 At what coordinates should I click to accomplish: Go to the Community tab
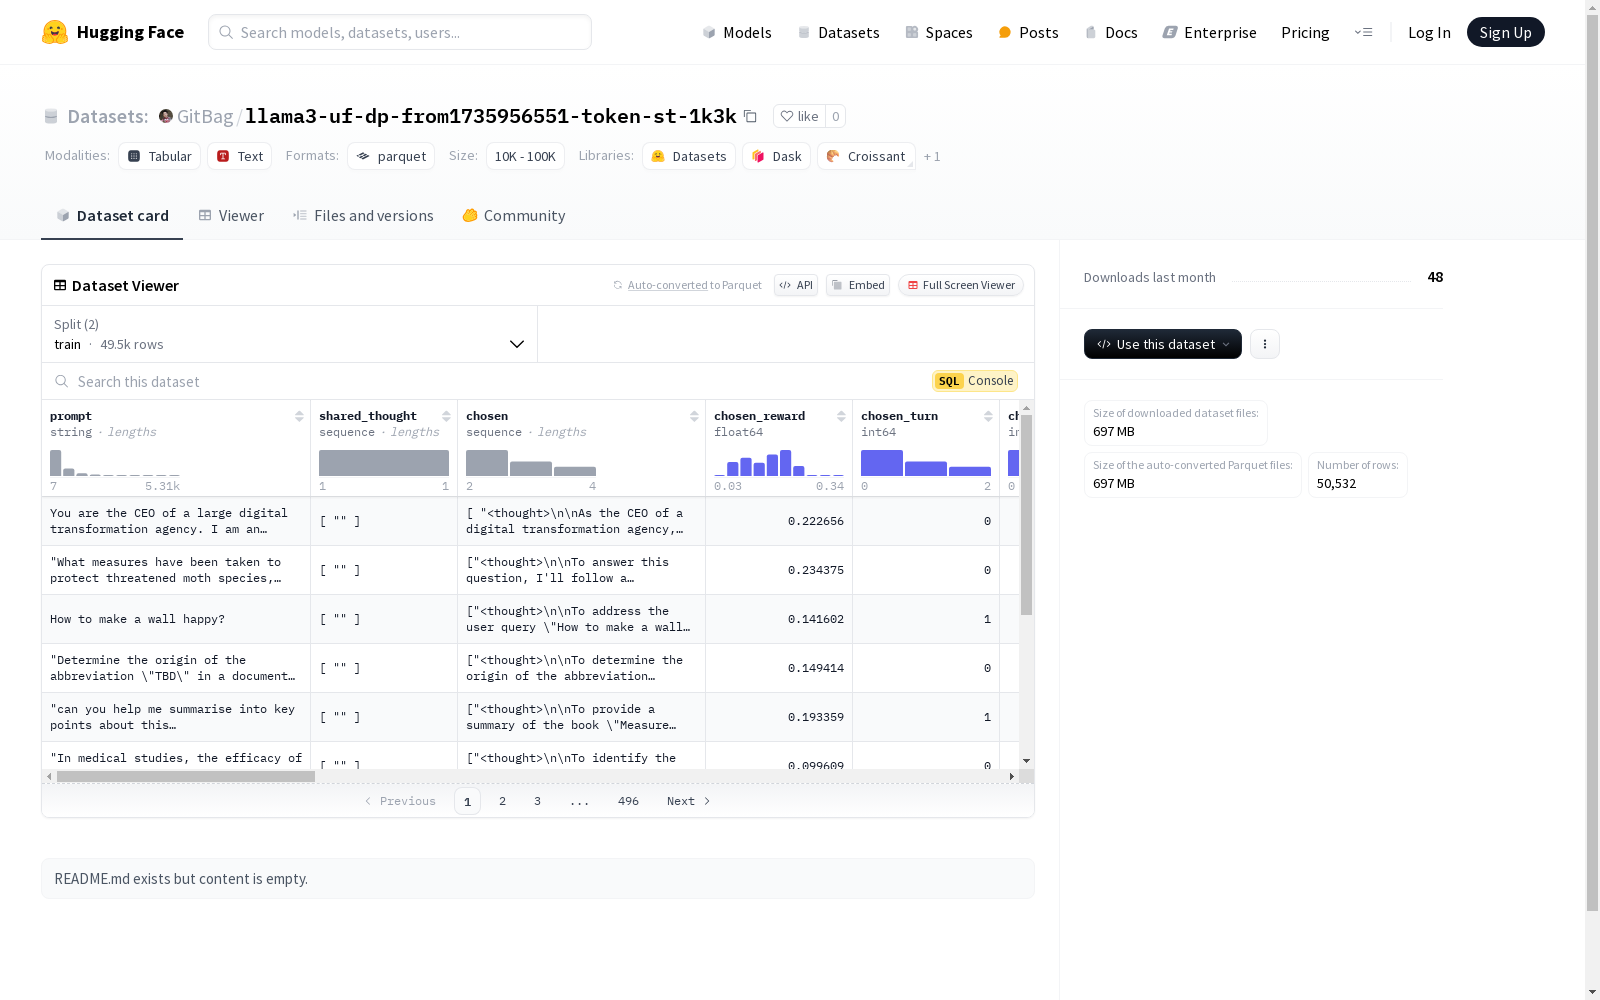(514, 216)
